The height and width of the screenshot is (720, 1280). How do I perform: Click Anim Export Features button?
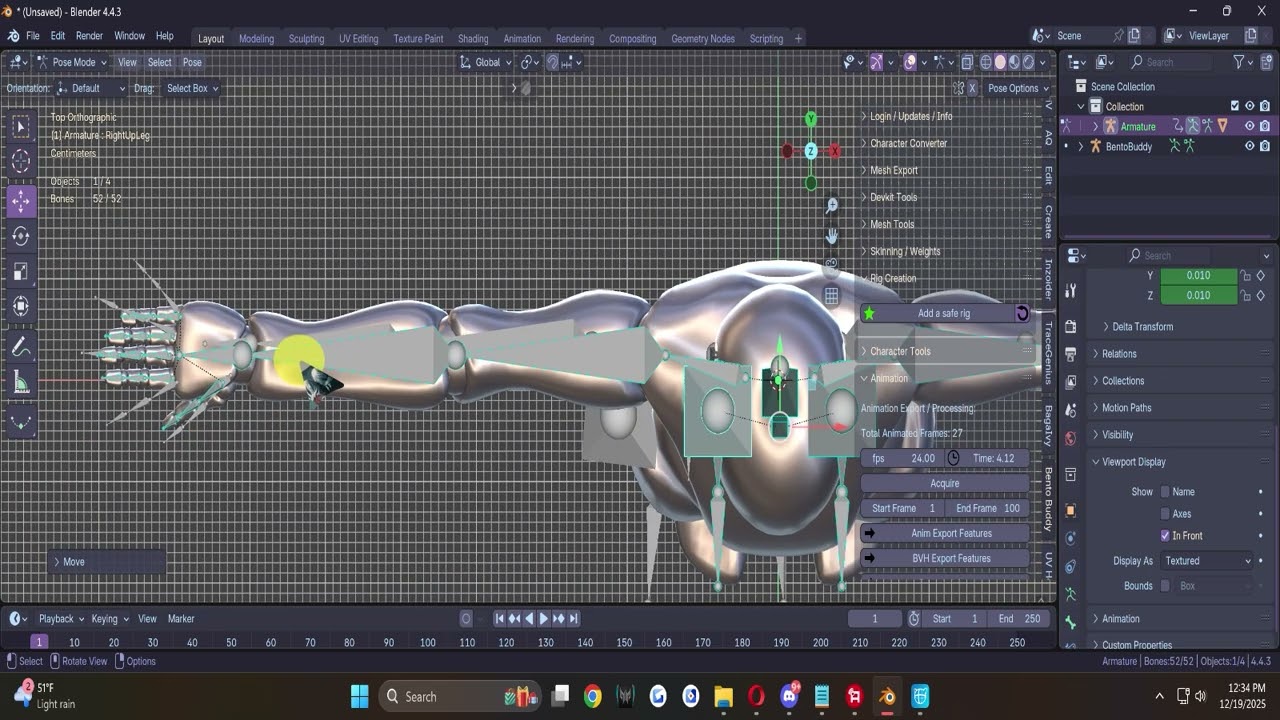(x=945, y=533)
